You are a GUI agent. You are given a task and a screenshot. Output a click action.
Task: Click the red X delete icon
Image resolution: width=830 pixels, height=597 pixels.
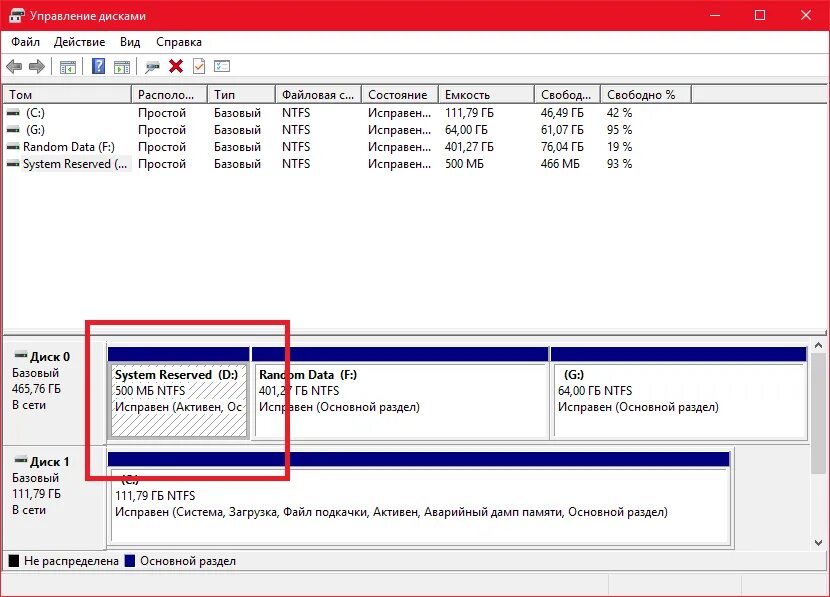176,66
